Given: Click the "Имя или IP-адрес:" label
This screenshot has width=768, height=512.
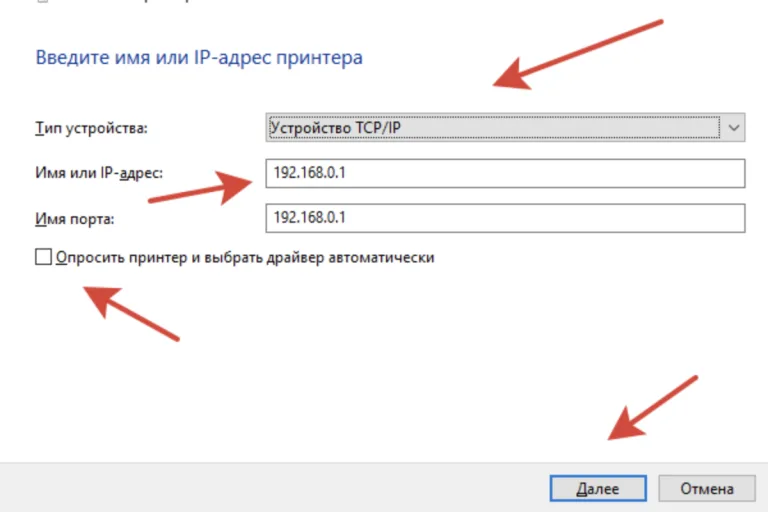Looking at the screenshot, I should click(99, 173).
